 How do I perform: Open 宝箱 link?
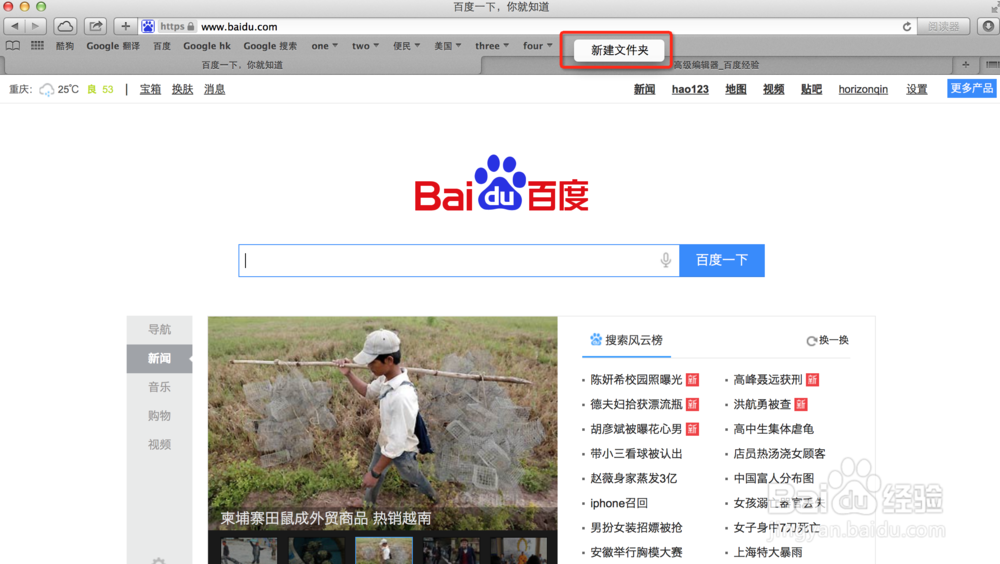click(151, 89)
